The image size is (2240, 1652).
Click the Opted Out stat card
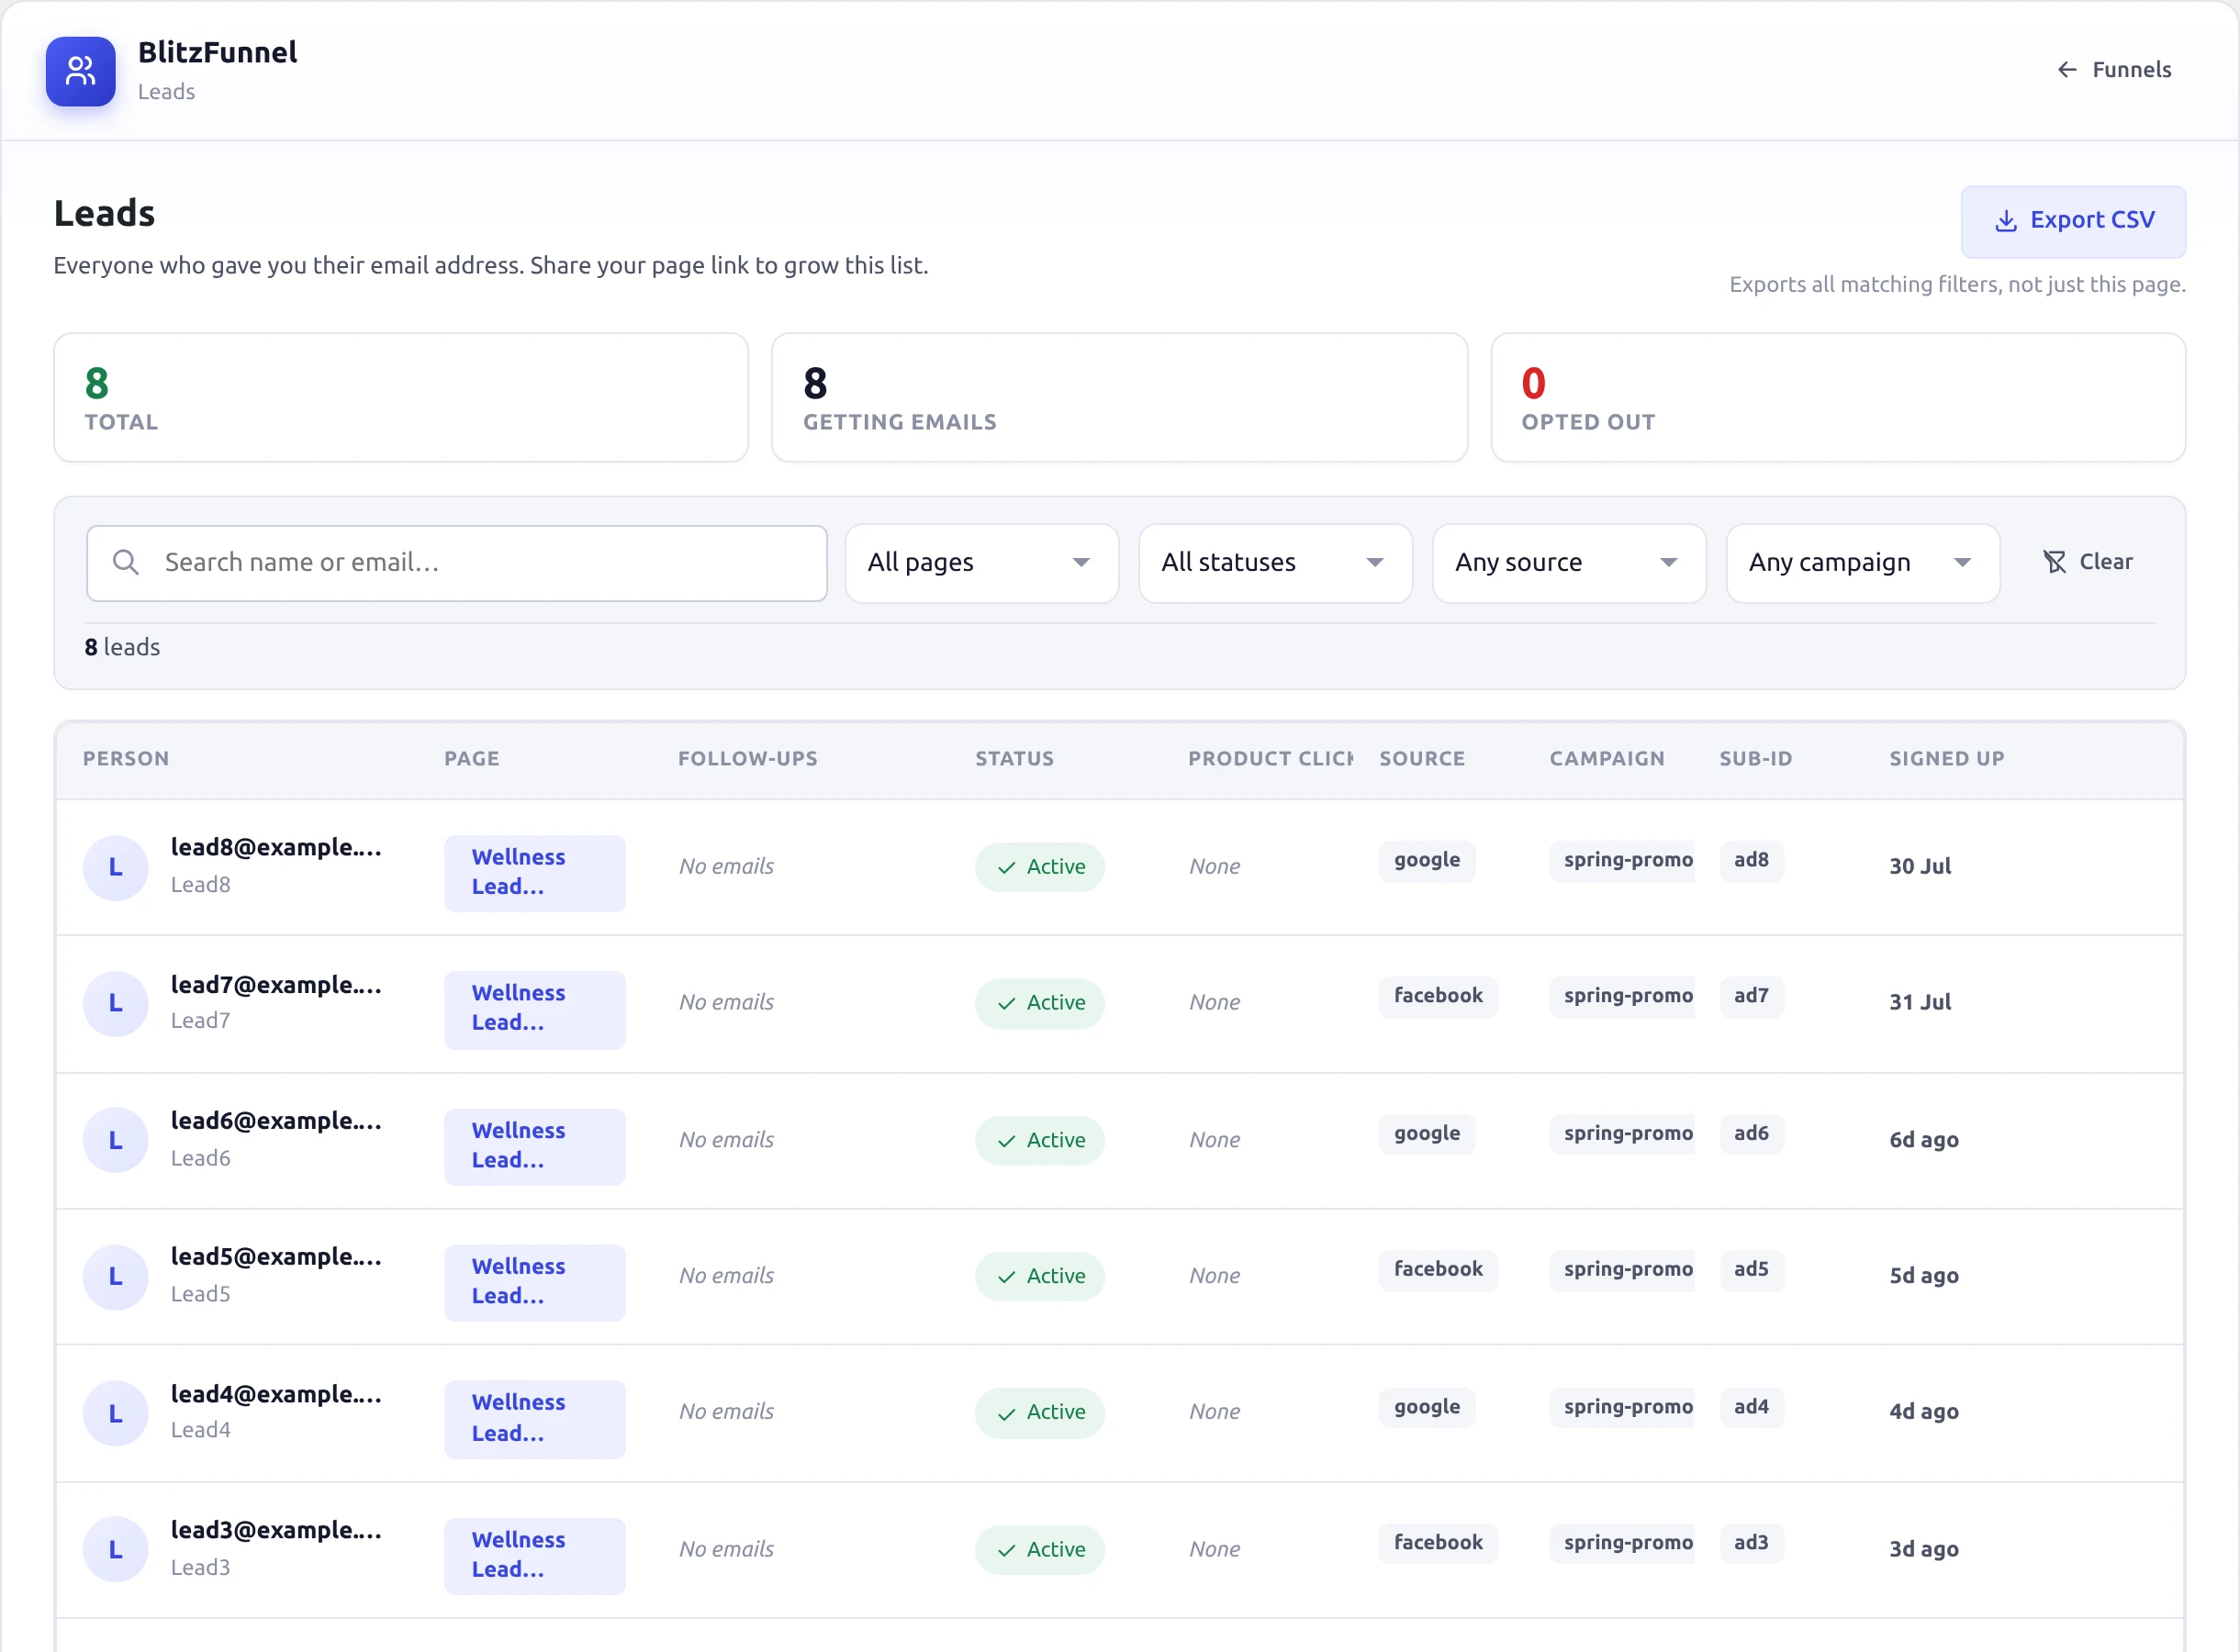point(1838,397)
